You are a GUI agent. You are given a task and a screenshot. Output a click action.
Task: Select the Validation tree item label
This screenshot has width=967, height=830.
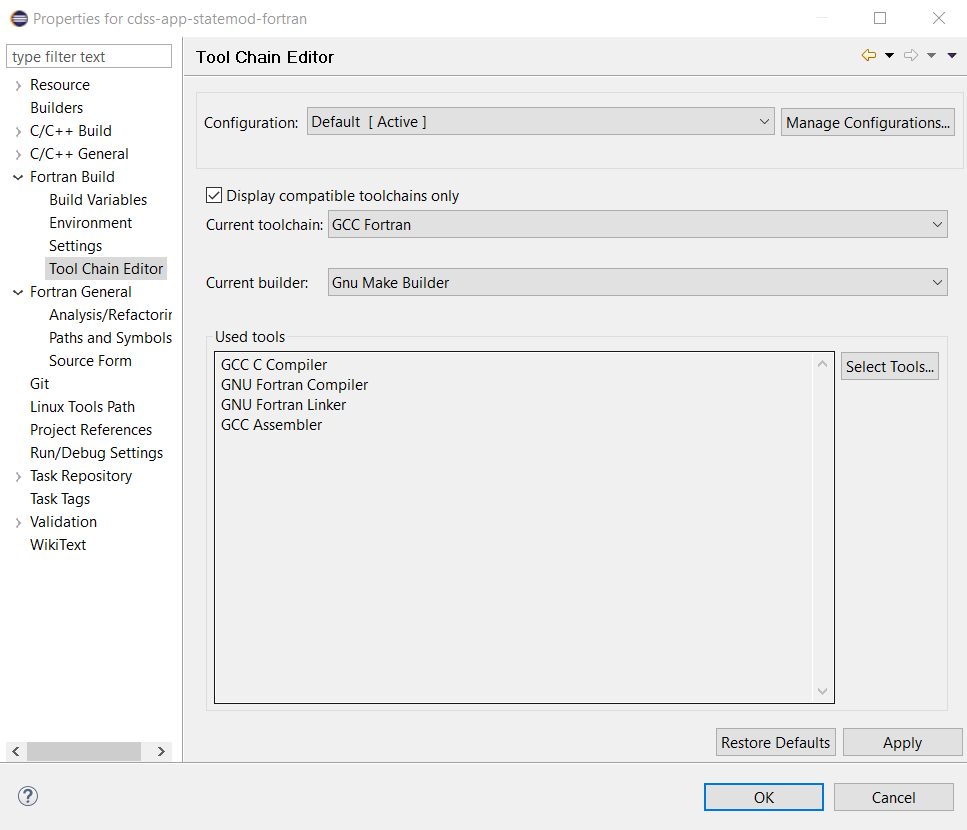point(63,522)
